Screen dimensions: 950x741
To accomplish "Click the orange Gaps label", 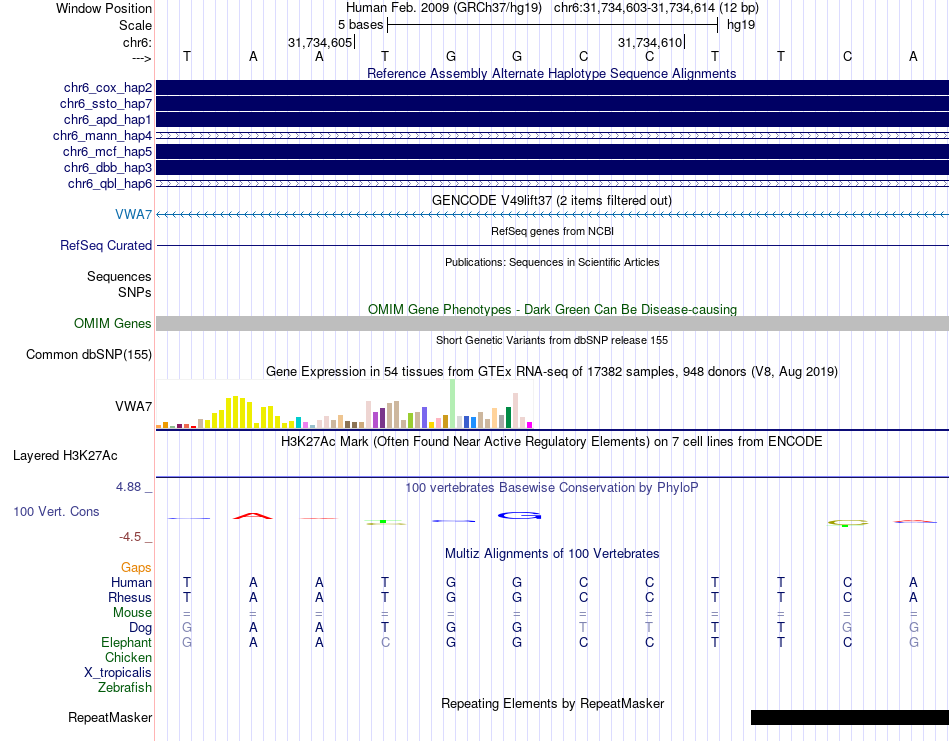I will tap(136, 568).
